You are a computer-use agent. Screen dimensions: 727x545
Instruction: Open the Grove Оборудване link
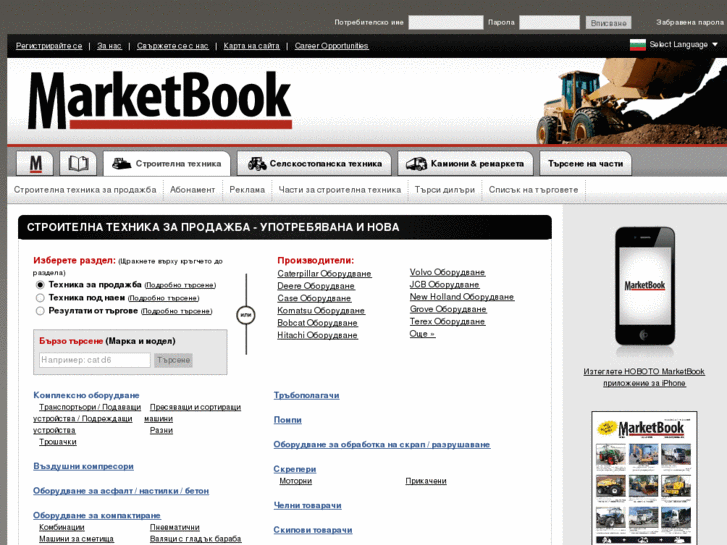[x=448, y=309]
